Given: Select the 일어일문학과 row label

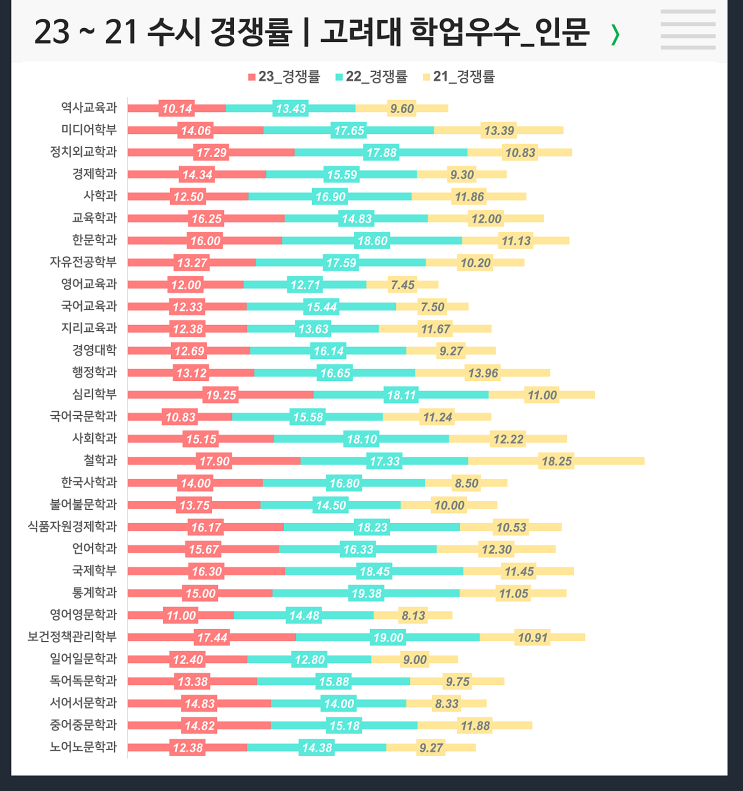Looking at the screenshot, I should (x=83, y=659).
